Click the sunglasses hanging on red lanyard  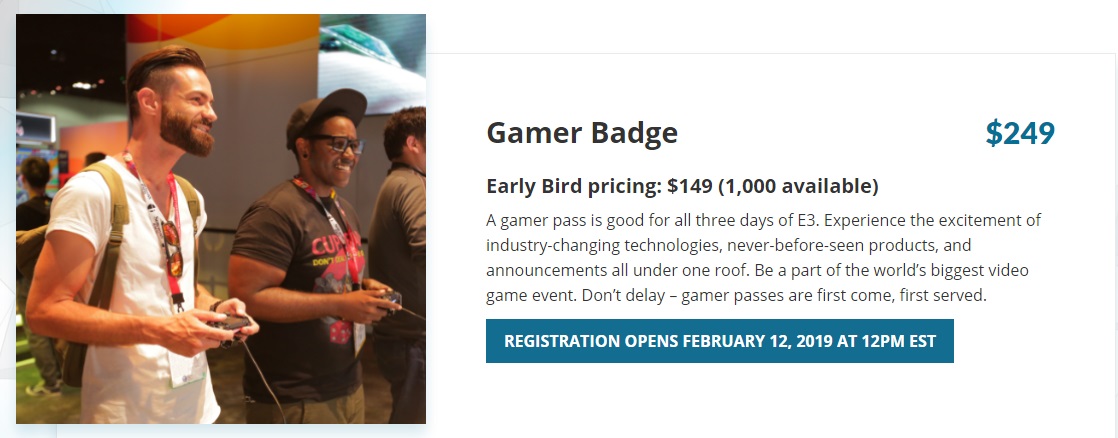click(x=173, y=249)
